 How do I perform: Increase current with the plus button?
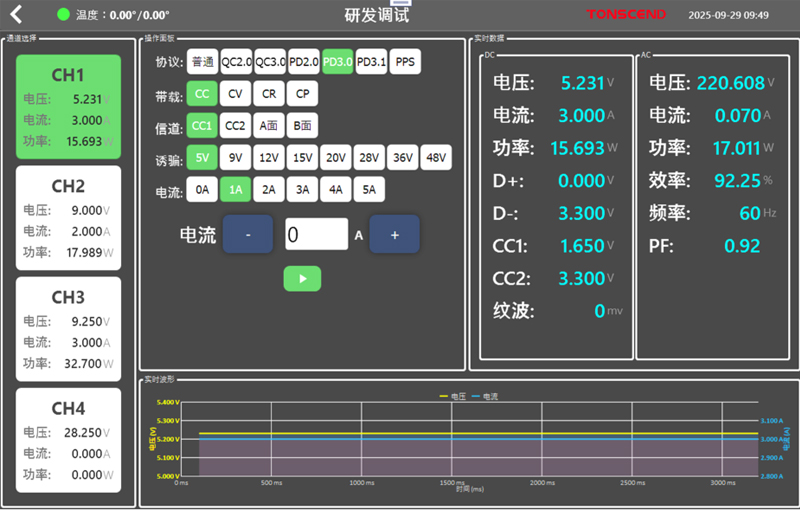394,235
